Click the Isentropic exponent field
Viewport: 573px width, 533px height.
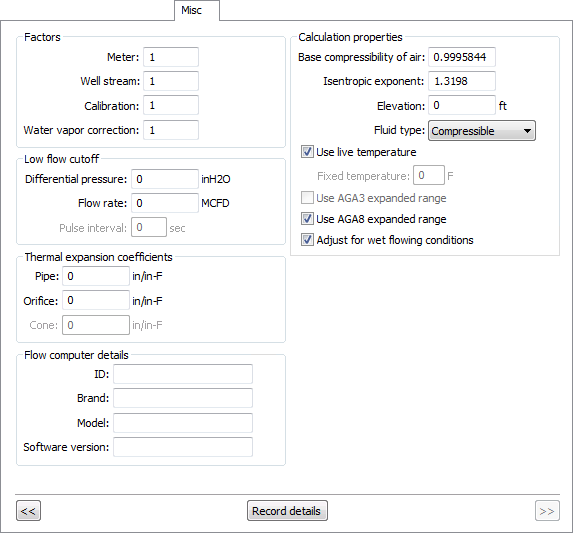462,81
